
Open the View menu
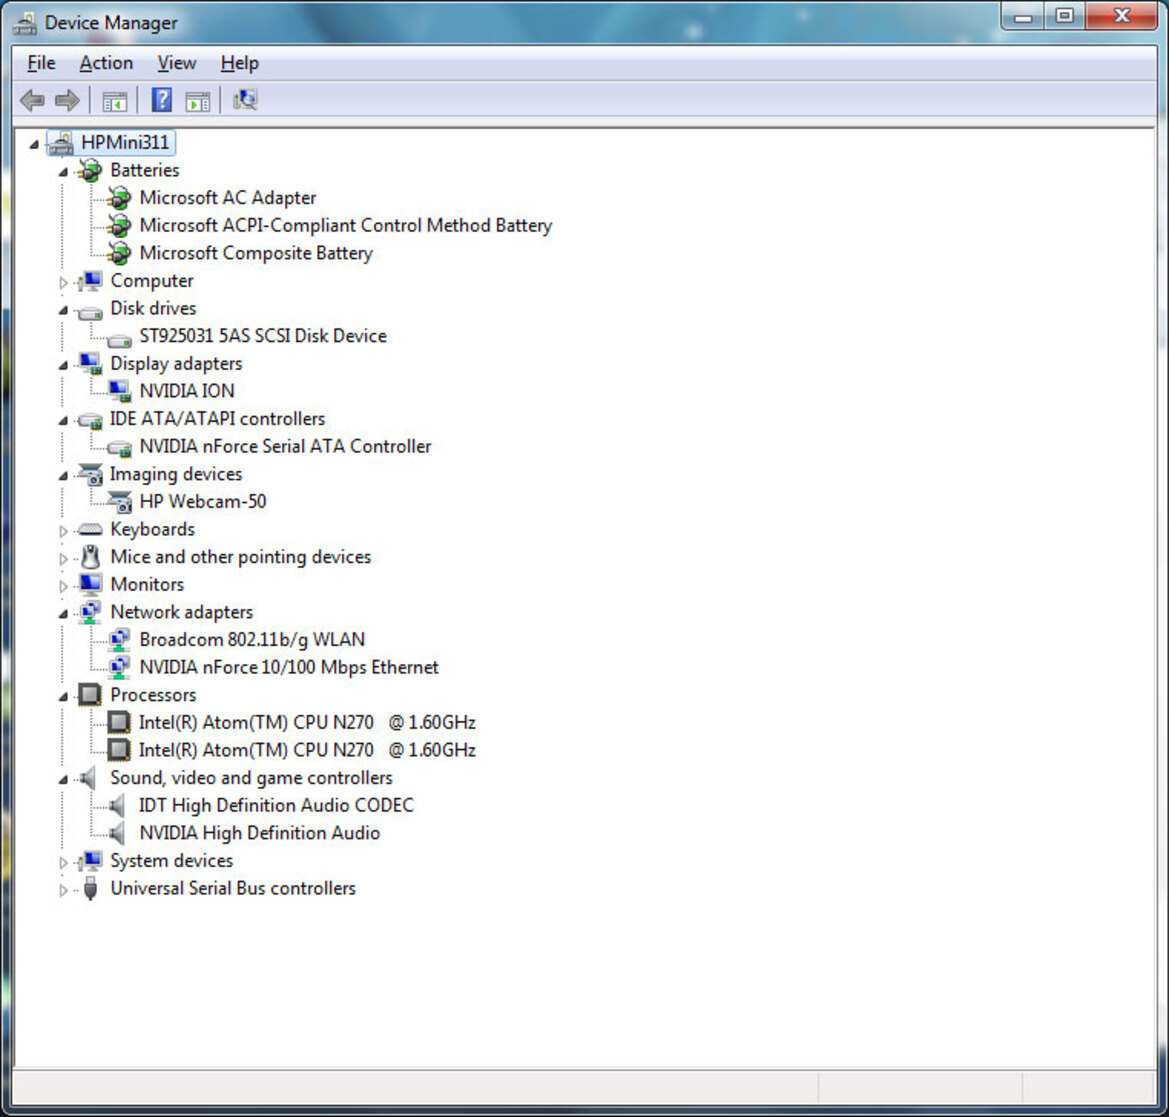(177, 63)
